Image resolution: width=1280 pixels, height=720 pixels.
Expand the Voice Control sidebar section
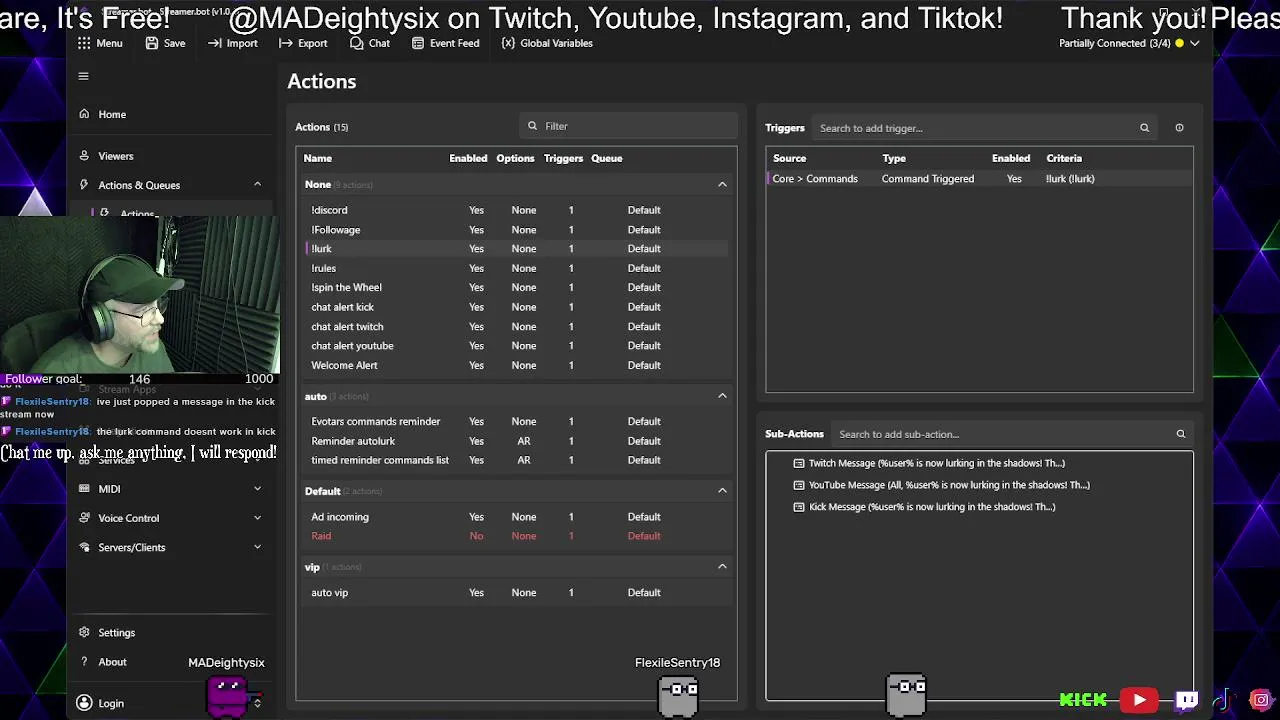(x=257, y=518)
